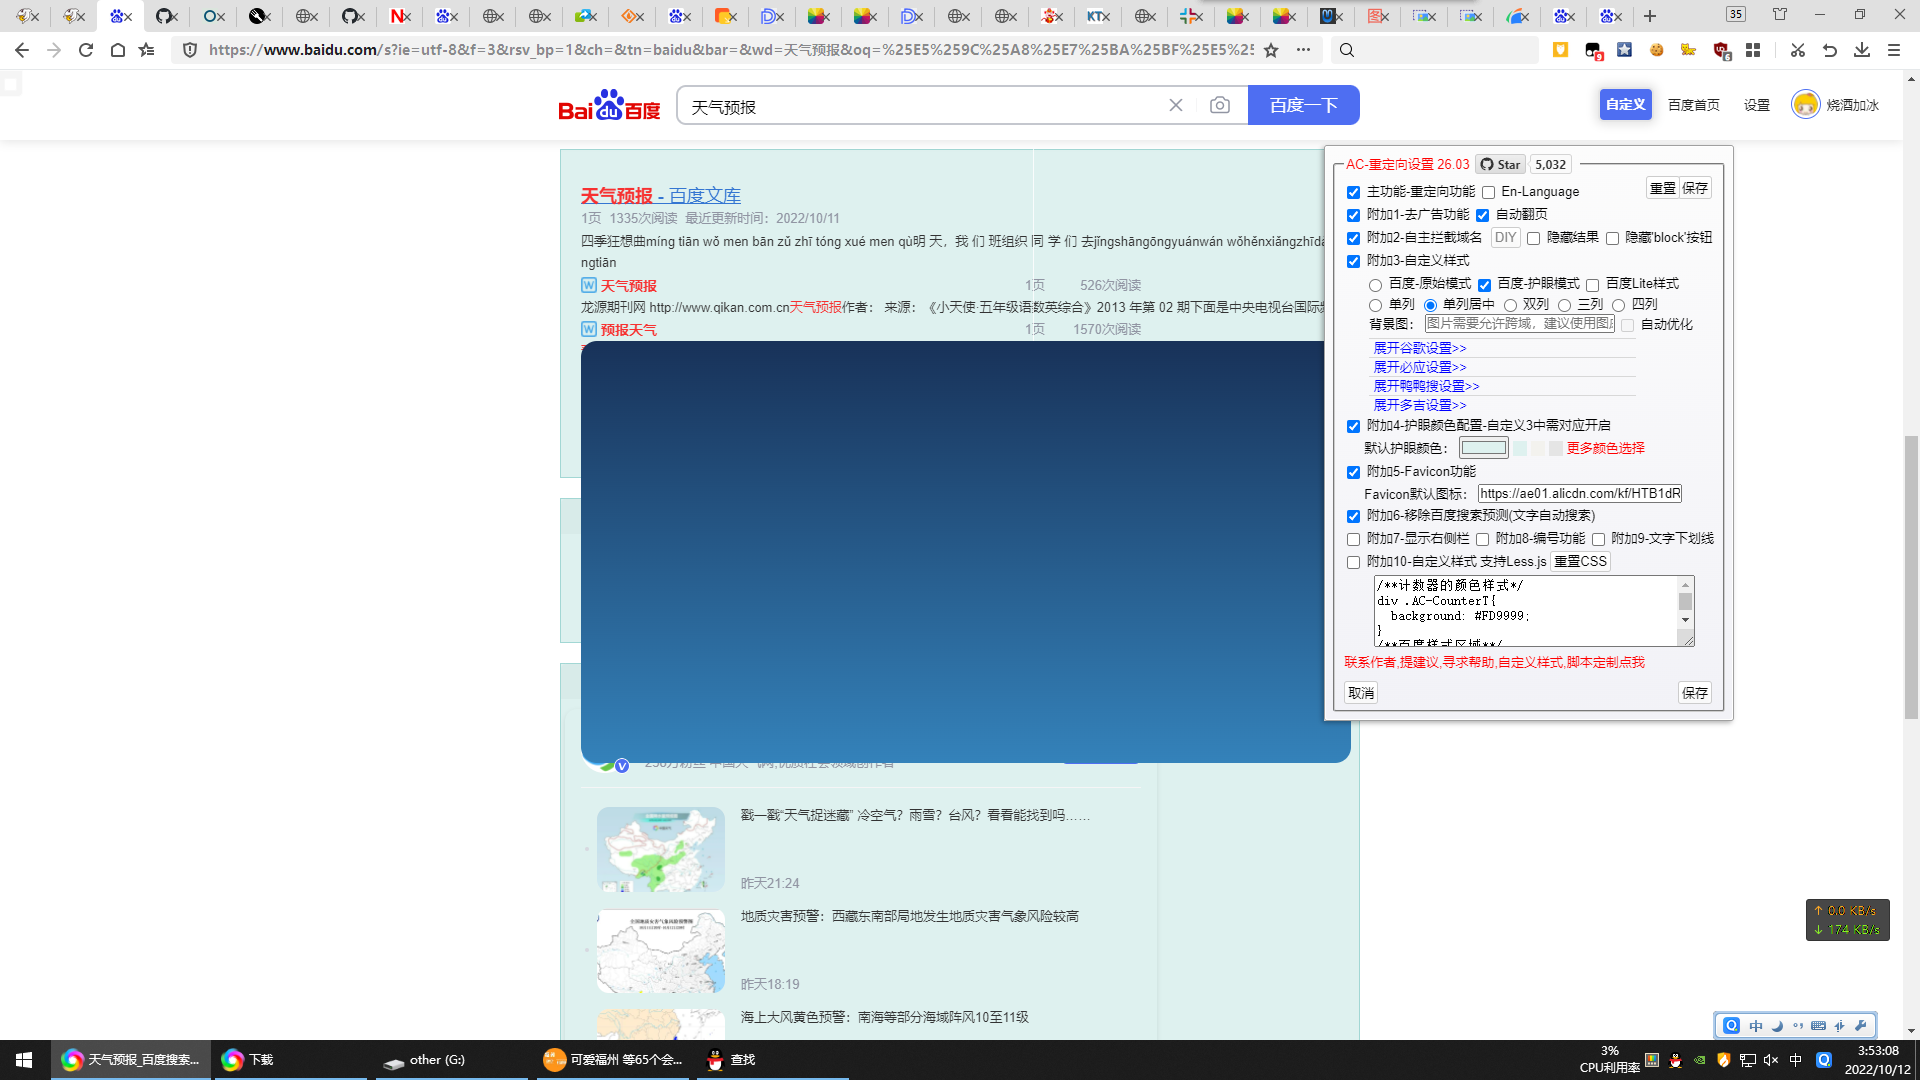Enable the En-Language checkbox

coord(1488,192)
